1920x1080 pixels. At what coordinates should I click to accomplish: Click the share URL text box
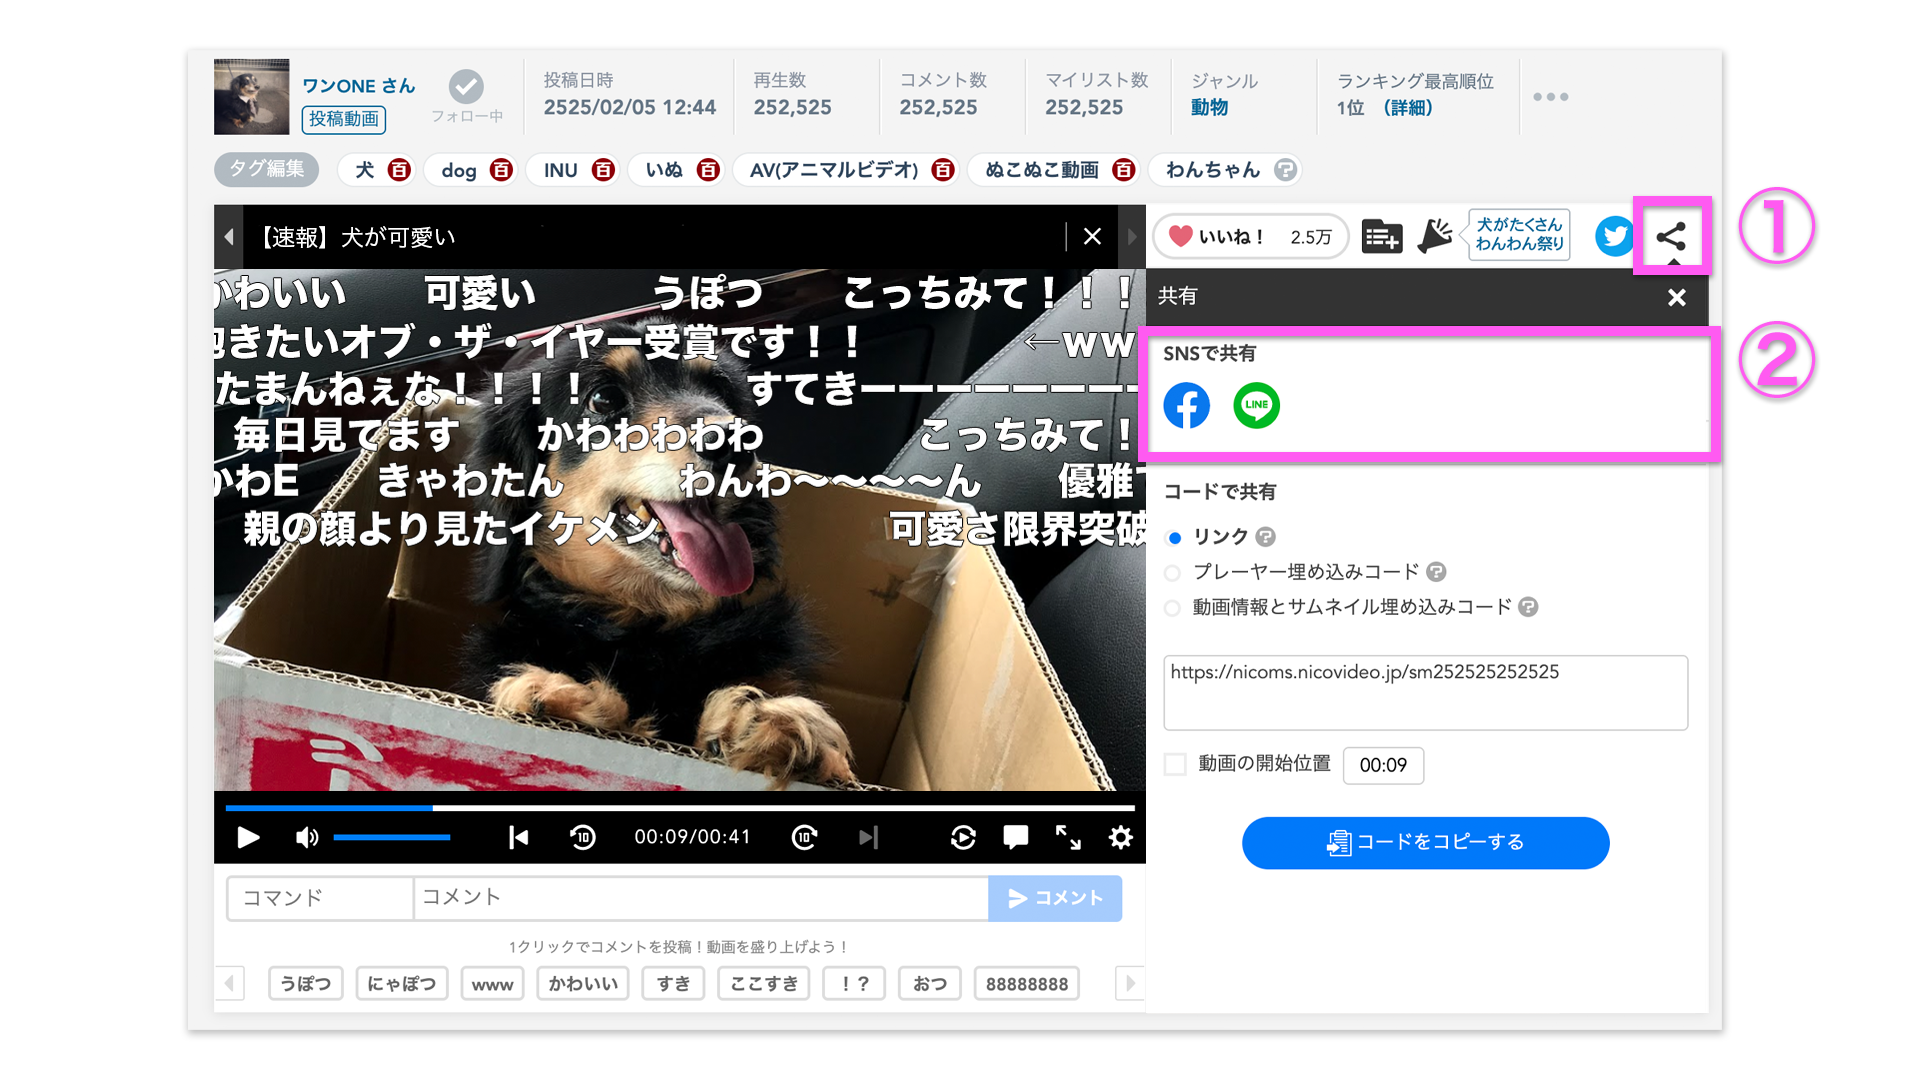tap(1425, 693)
